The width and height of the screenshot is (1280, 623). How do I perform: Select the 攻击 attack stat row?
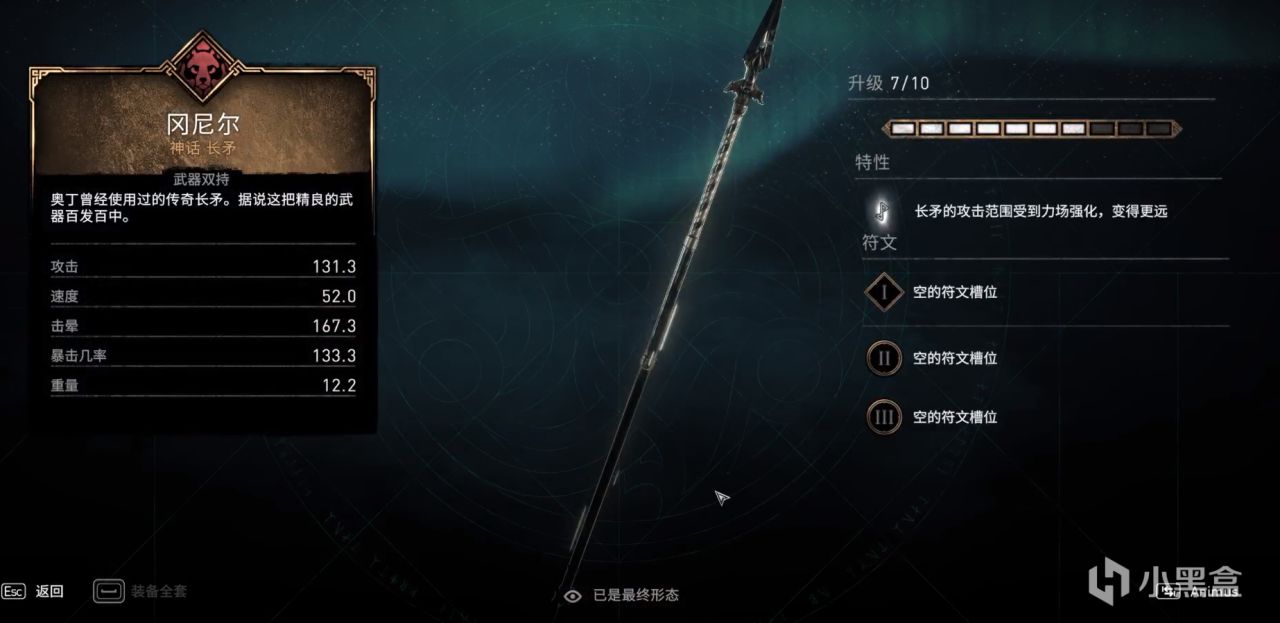(203, 266)
